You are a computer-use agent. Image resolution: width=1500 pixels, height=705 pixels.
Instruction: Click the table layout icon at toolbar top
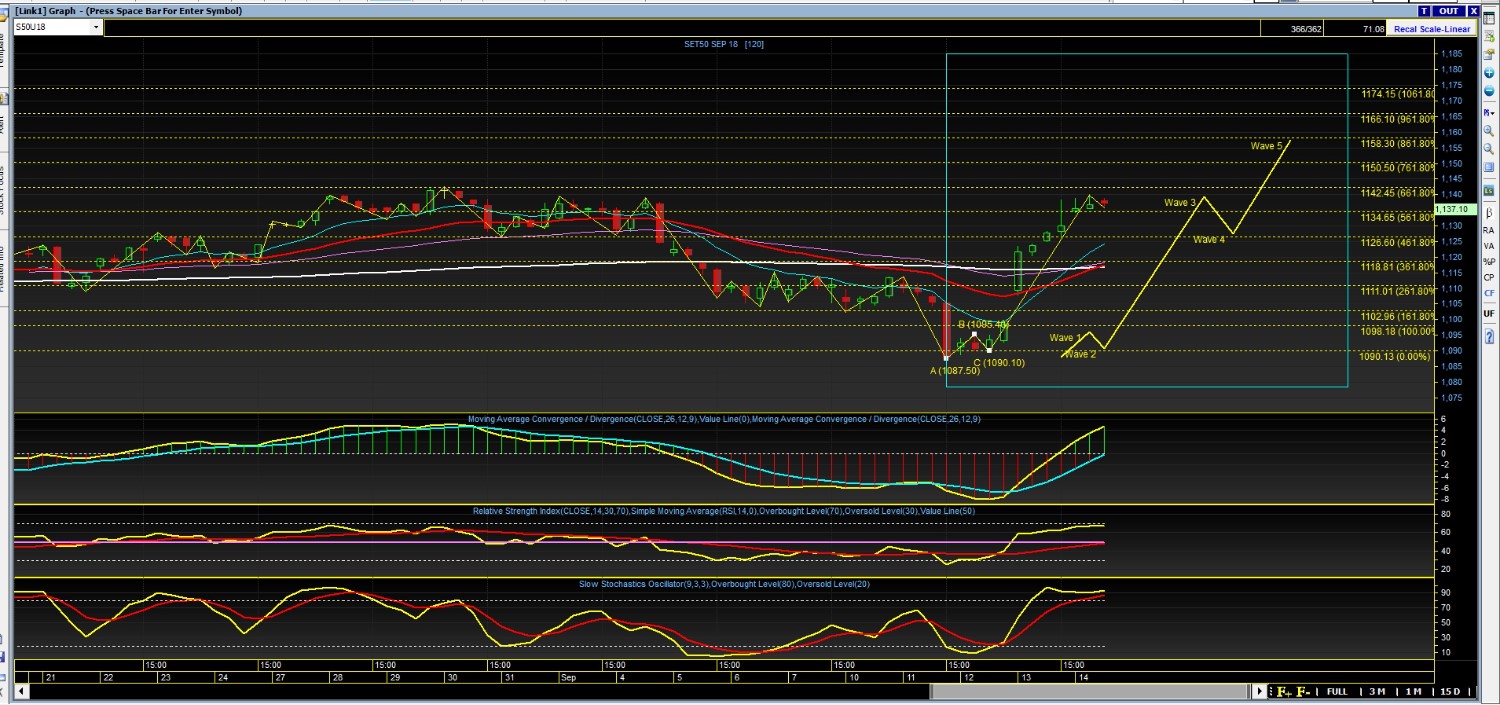[x=1488, y=19]
